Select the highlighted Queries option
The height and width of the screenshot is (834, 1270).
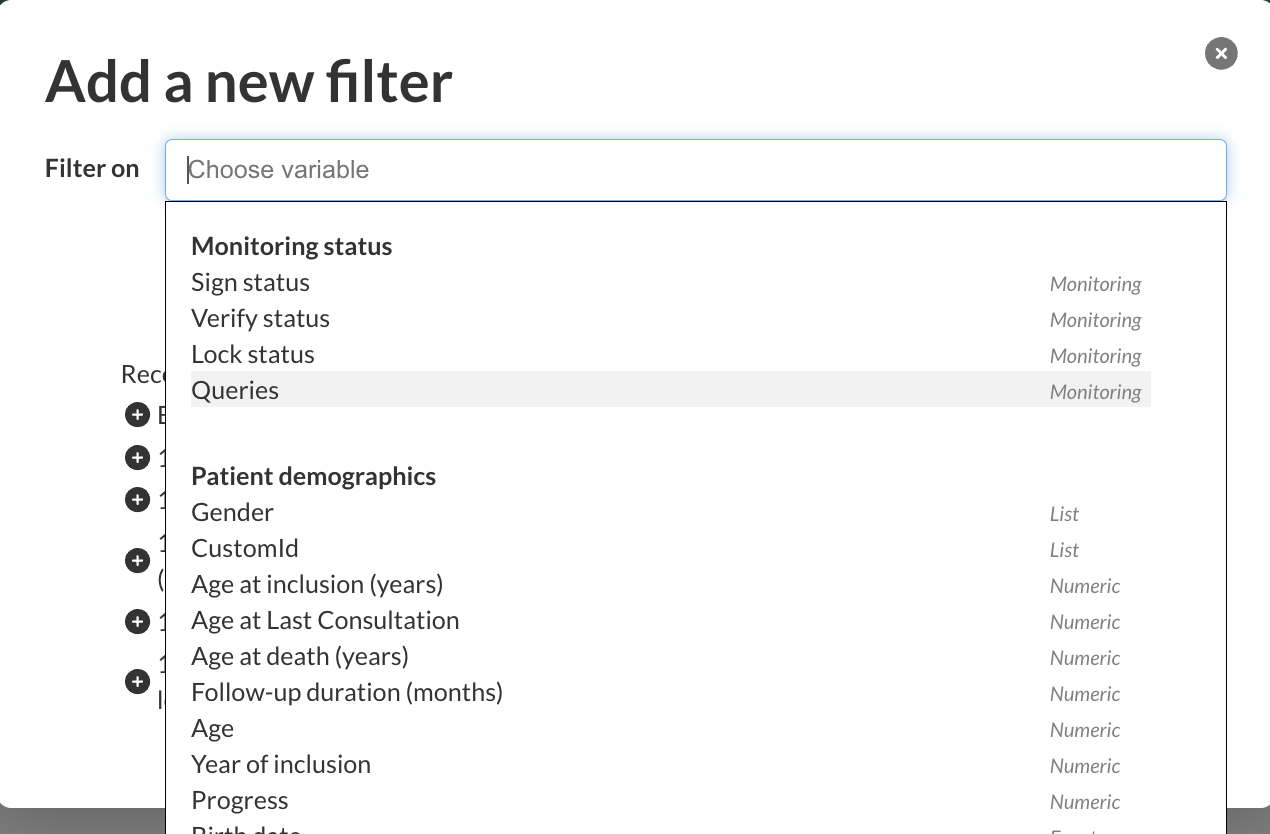pos(236,391)
